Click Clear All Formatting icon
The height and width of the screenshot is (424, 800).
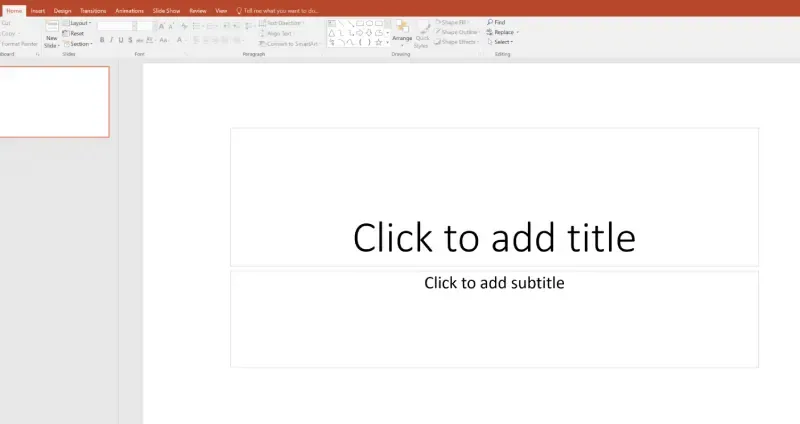184,26
